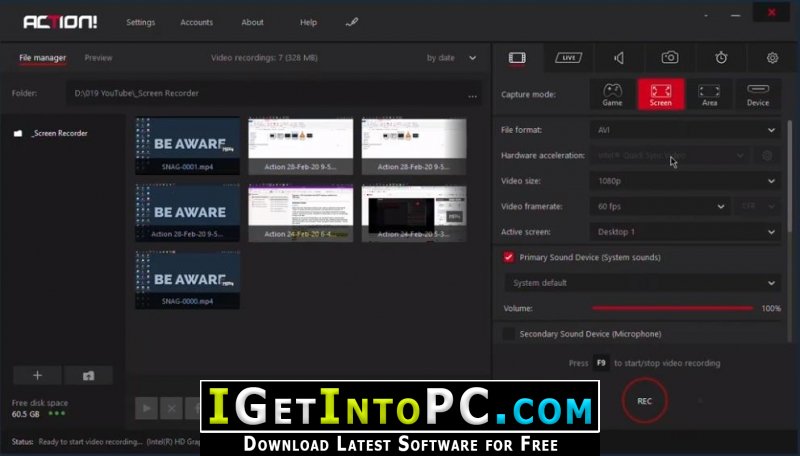Click the folder browse ellipsis button
Screen dimensions: 800x456
pos(472,95)
